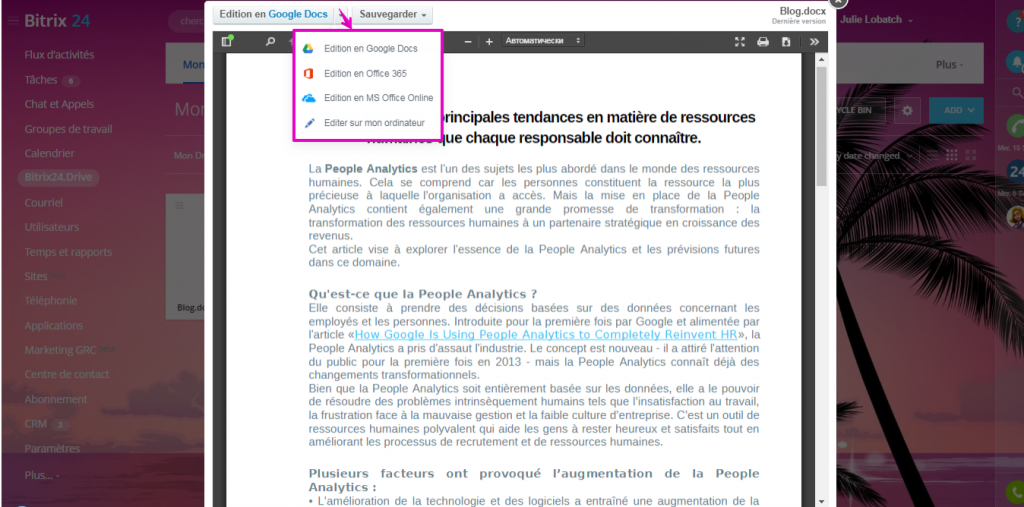Choose Edition en Google Docs from menu
Viewport: 1024px width, 507px height.
368,48
